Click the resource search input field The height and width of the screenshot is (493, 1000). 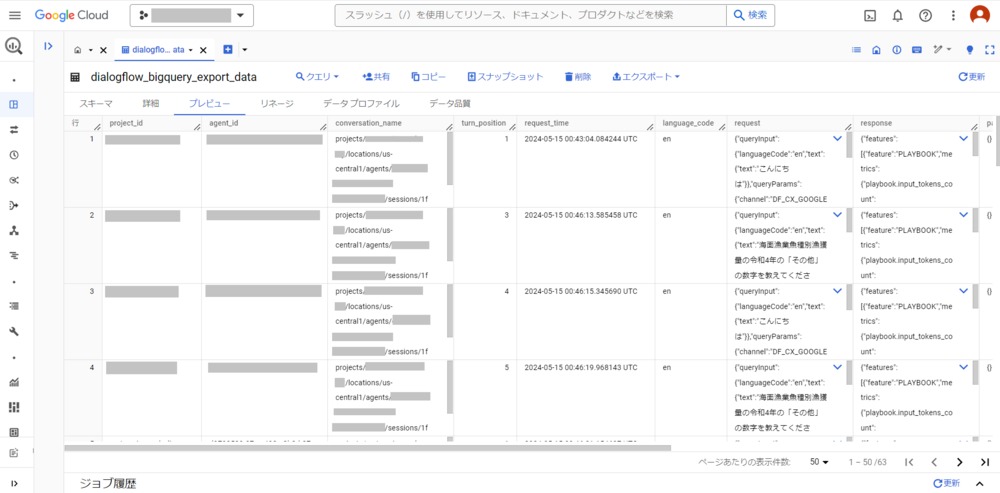530,15
